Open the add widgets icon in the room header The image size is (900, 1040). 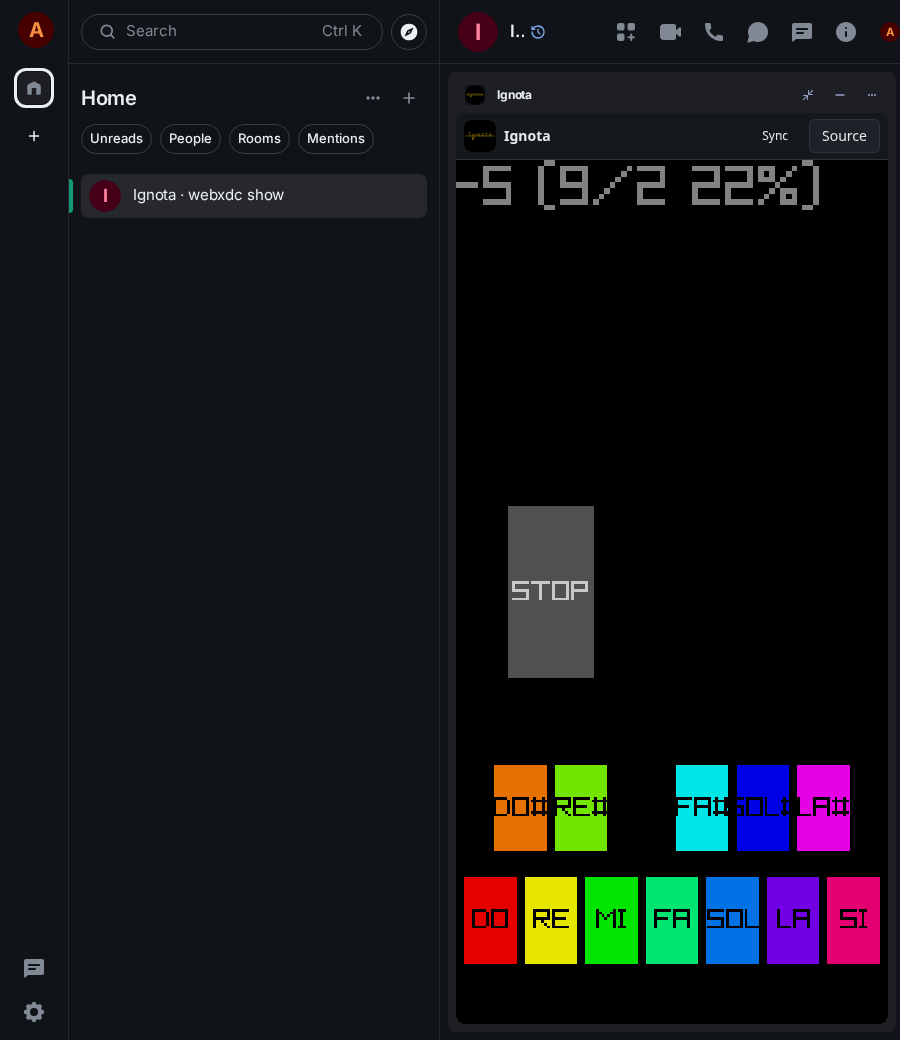tap(626, 32)
